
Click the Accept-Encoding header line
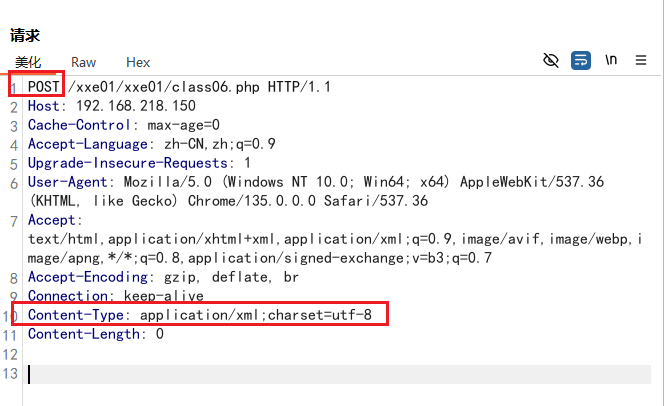pos(163,277)
